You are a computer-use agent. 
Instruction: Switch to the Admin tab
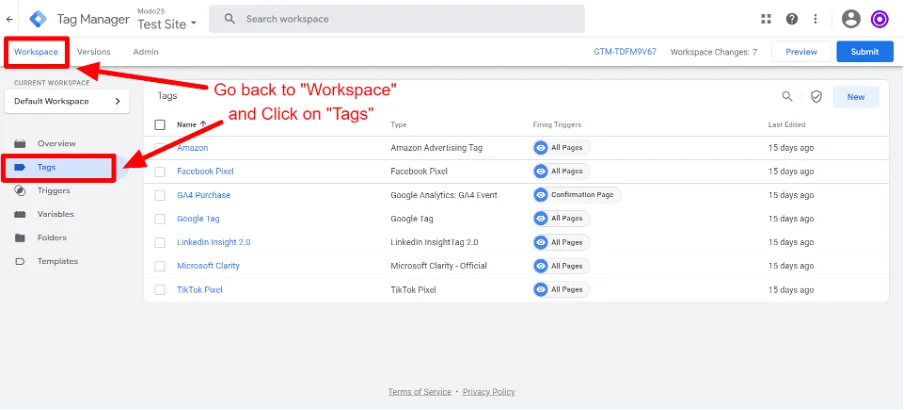(x=145, y=52)
